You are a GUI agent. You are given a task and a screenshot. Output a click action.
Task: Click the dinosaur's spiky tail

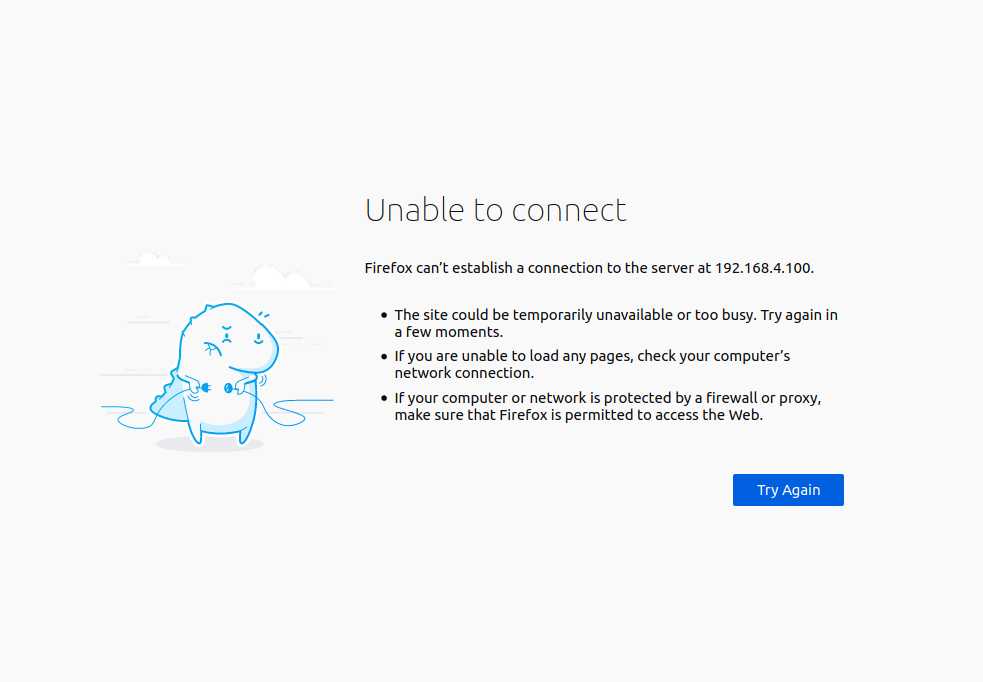tap(166, 398)
